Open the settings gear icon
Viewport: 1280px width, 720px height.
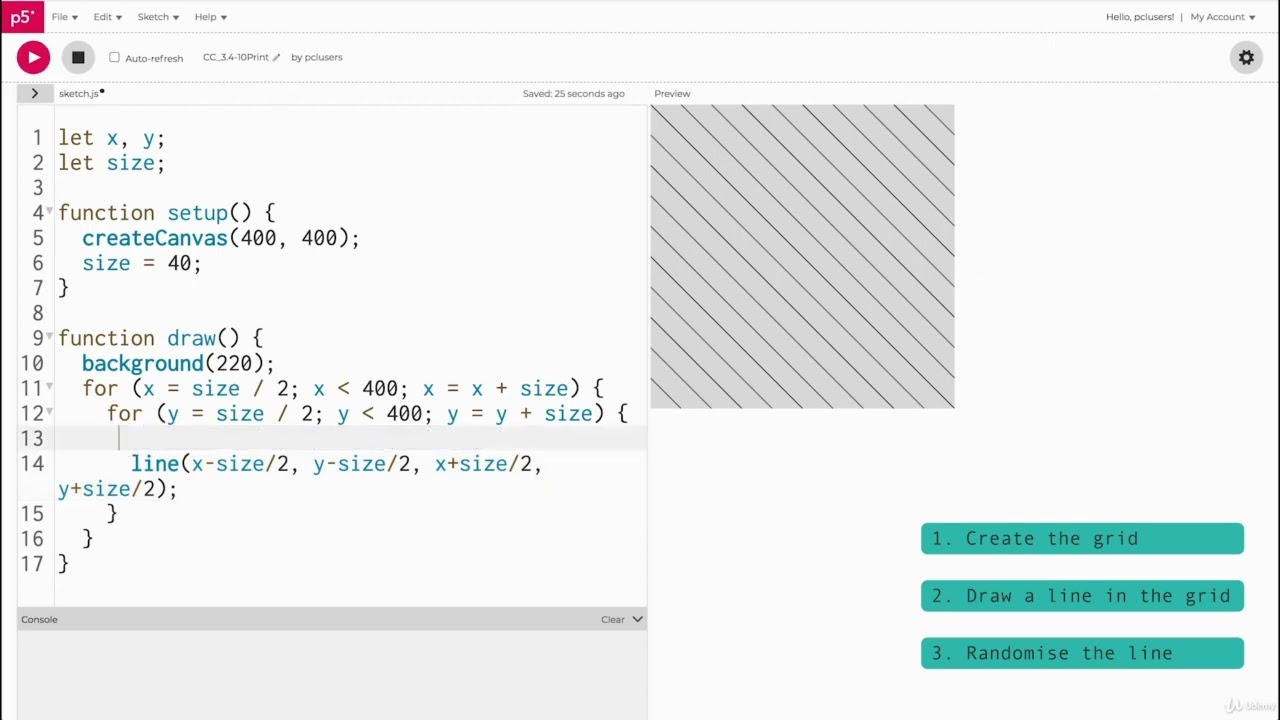[x=1246, y=57]
